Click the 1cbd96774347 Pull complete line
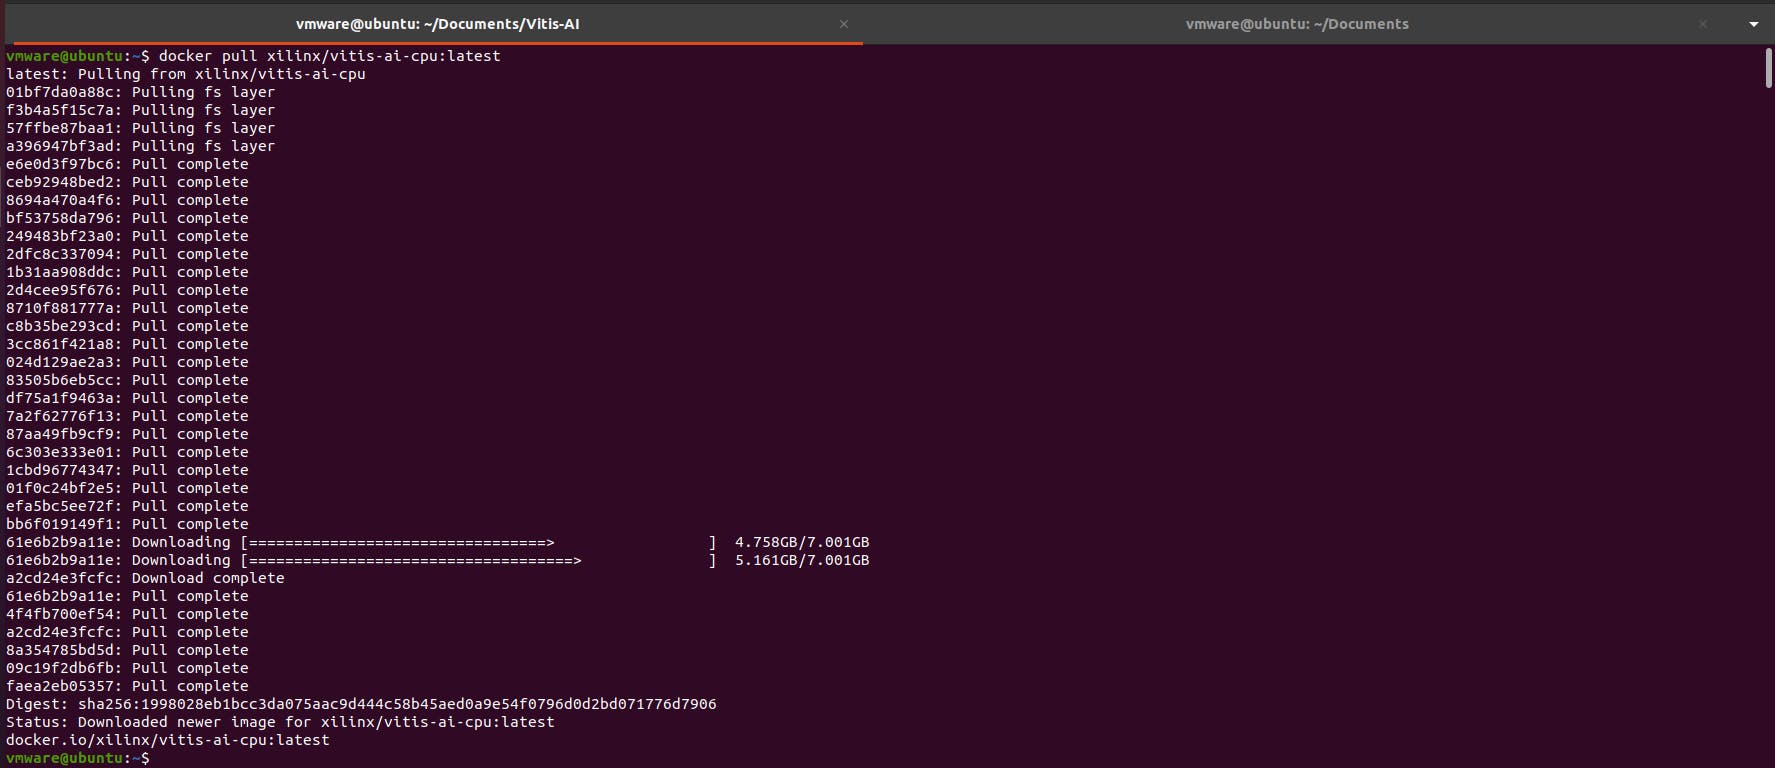 127,470
